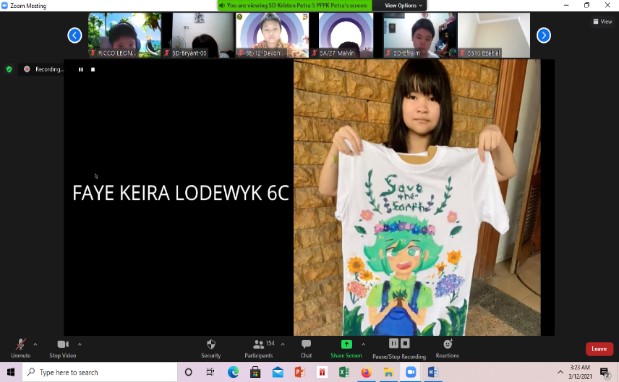
Task: Open the Participants panel
Action: tap(259, 345)
